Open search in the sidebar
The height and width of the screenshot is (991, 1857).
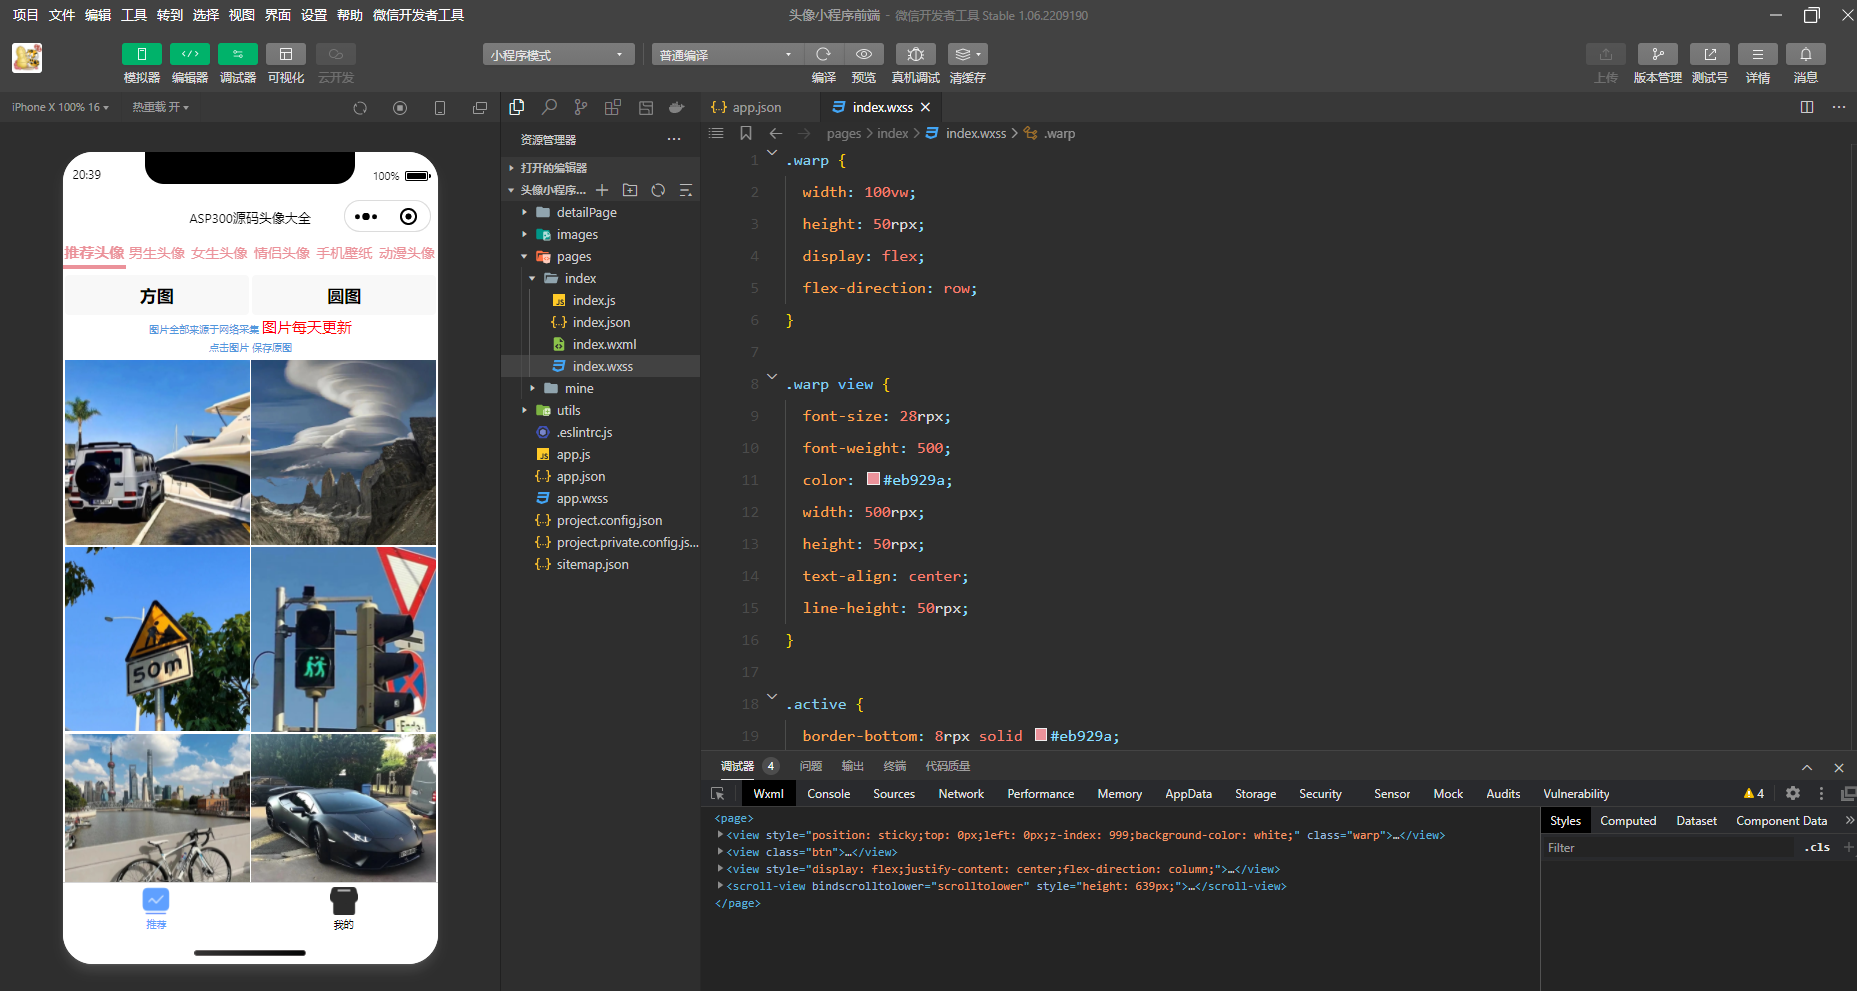[549, 107]
